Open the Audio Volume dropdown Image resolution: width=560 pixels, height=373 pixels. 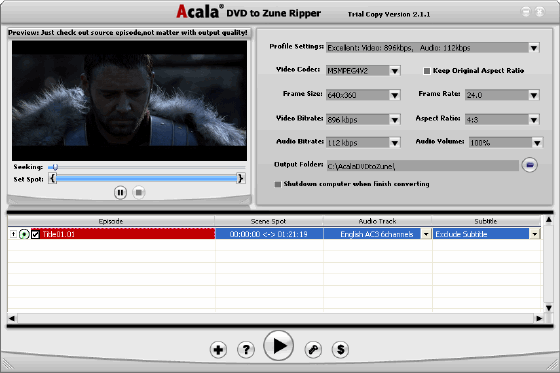coord(537,143)
